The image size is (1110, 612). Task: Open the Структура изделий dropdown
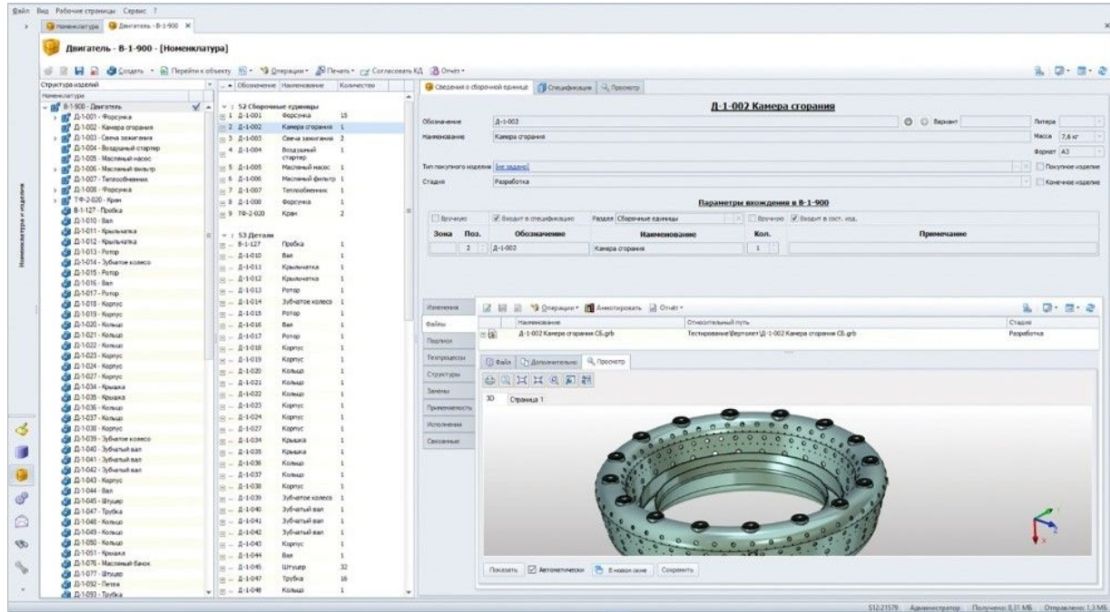click(209, 85)
